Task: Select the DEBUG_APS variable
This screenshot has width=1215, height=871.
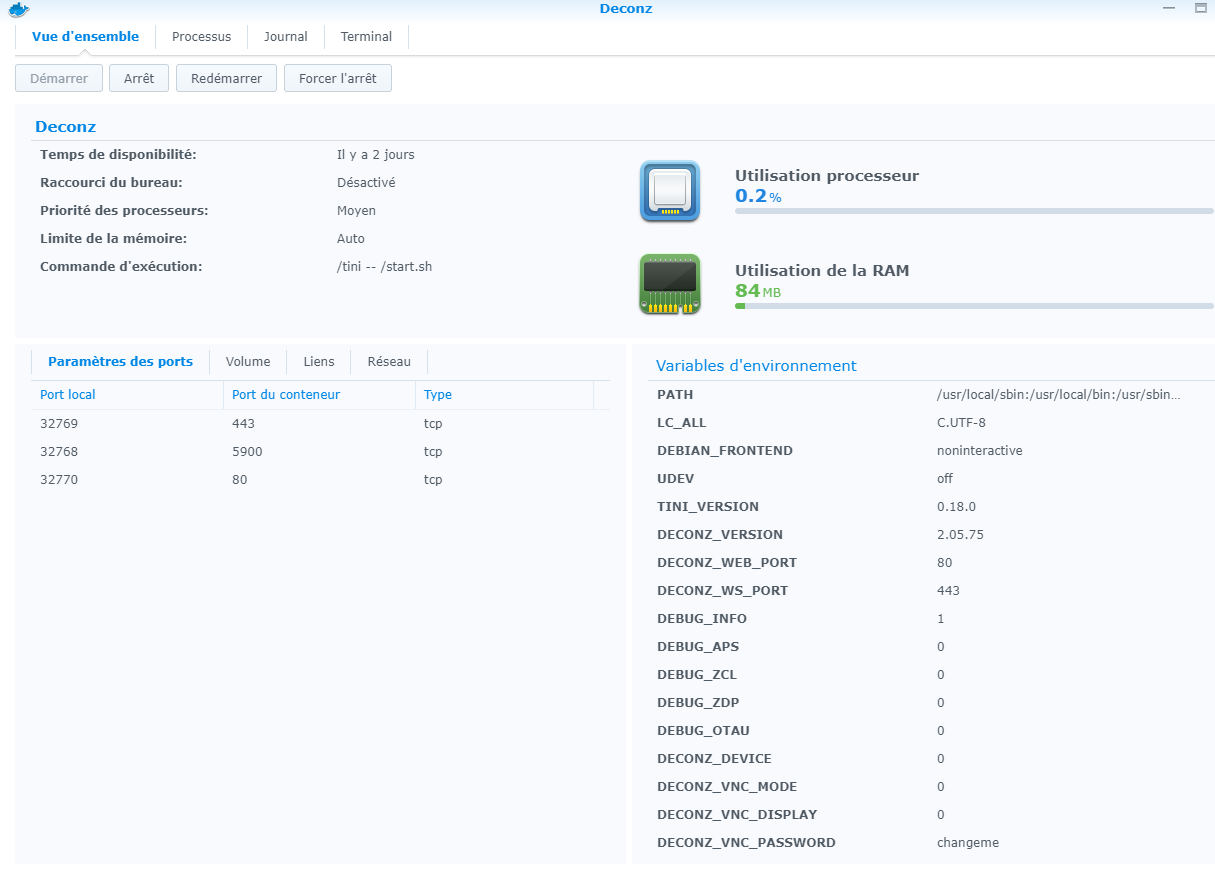Action: pos(698,647)
